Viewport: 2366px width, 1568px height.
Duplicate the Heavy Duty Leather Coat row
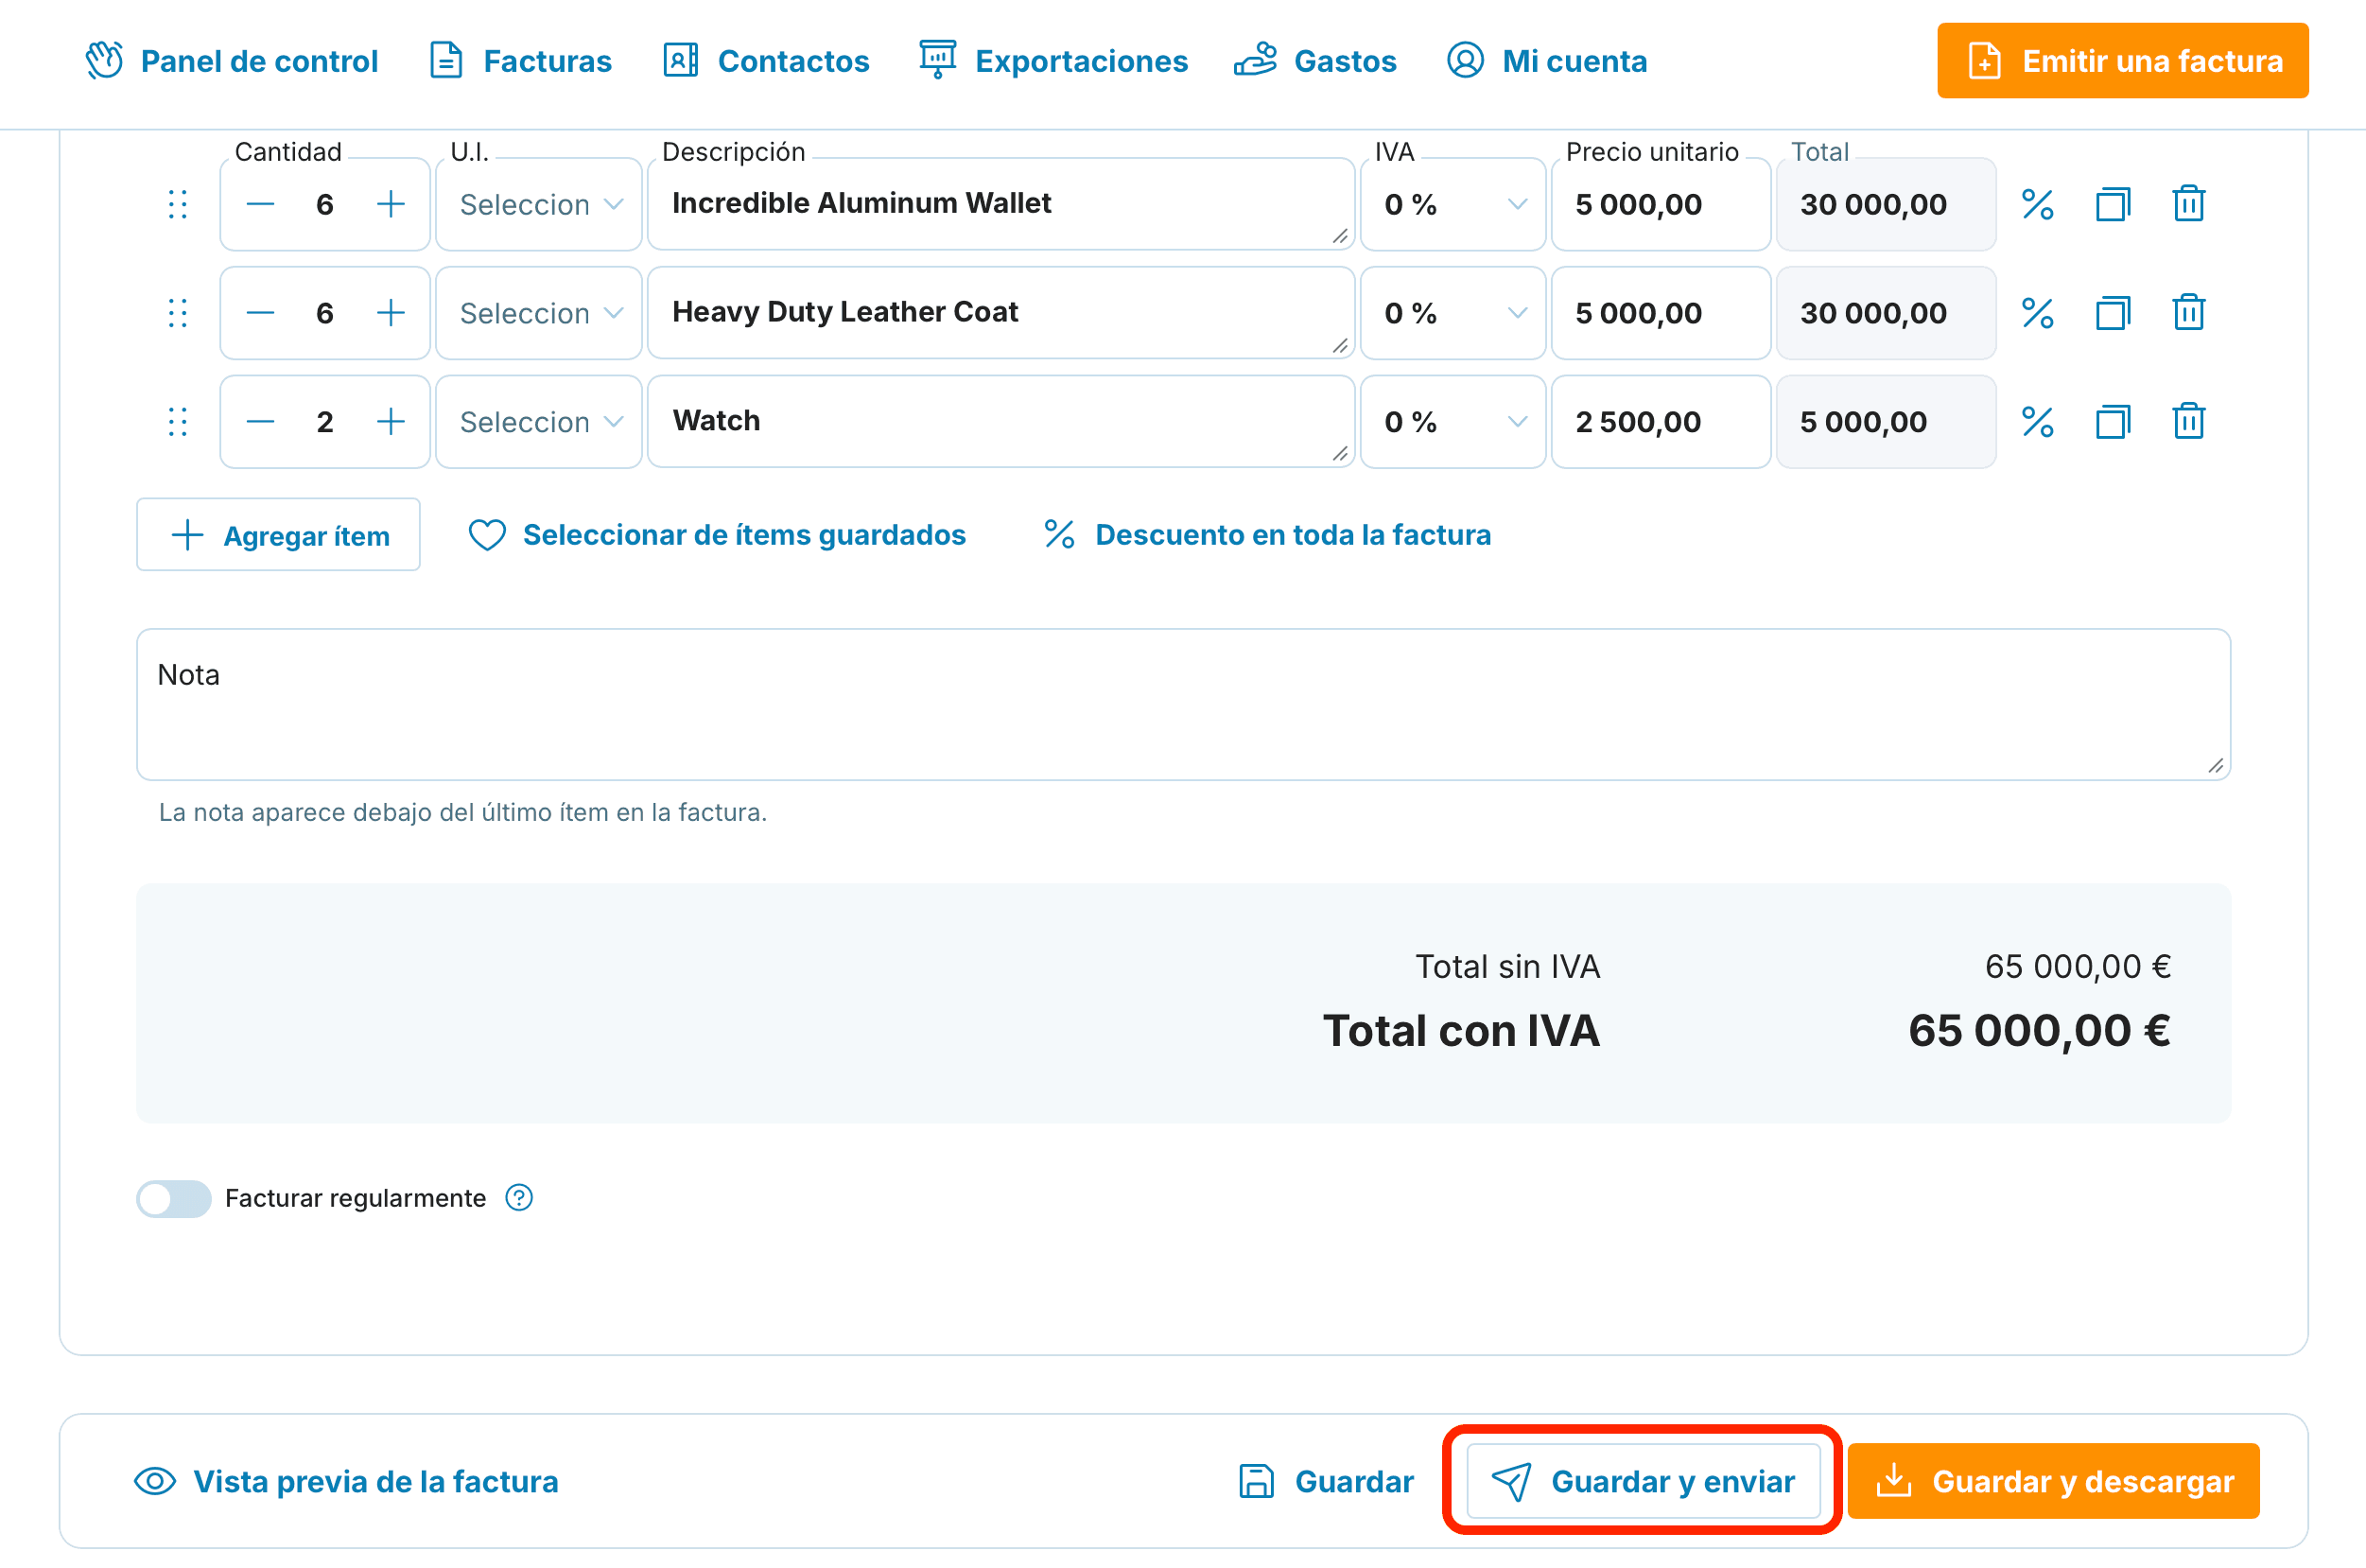click(x=2113, y=313)
